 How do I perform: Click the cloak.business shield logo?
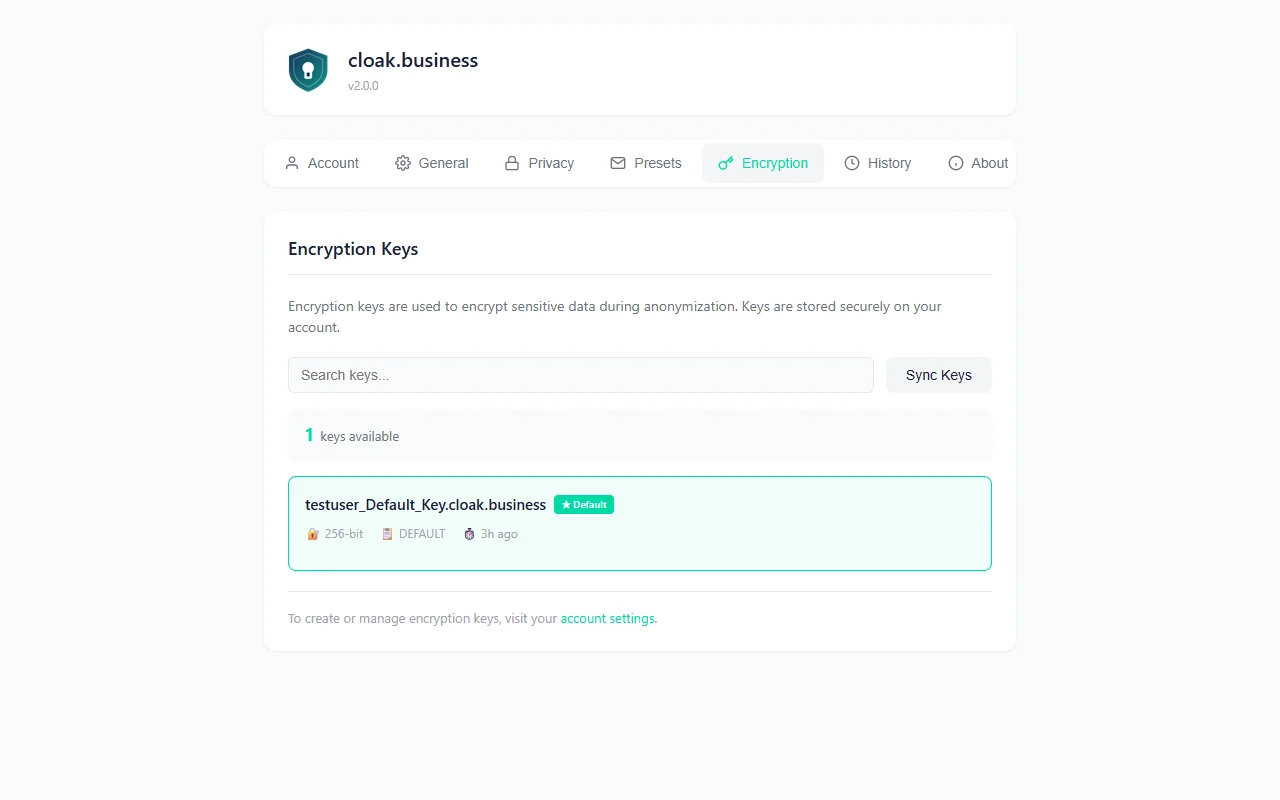(308, 69)
